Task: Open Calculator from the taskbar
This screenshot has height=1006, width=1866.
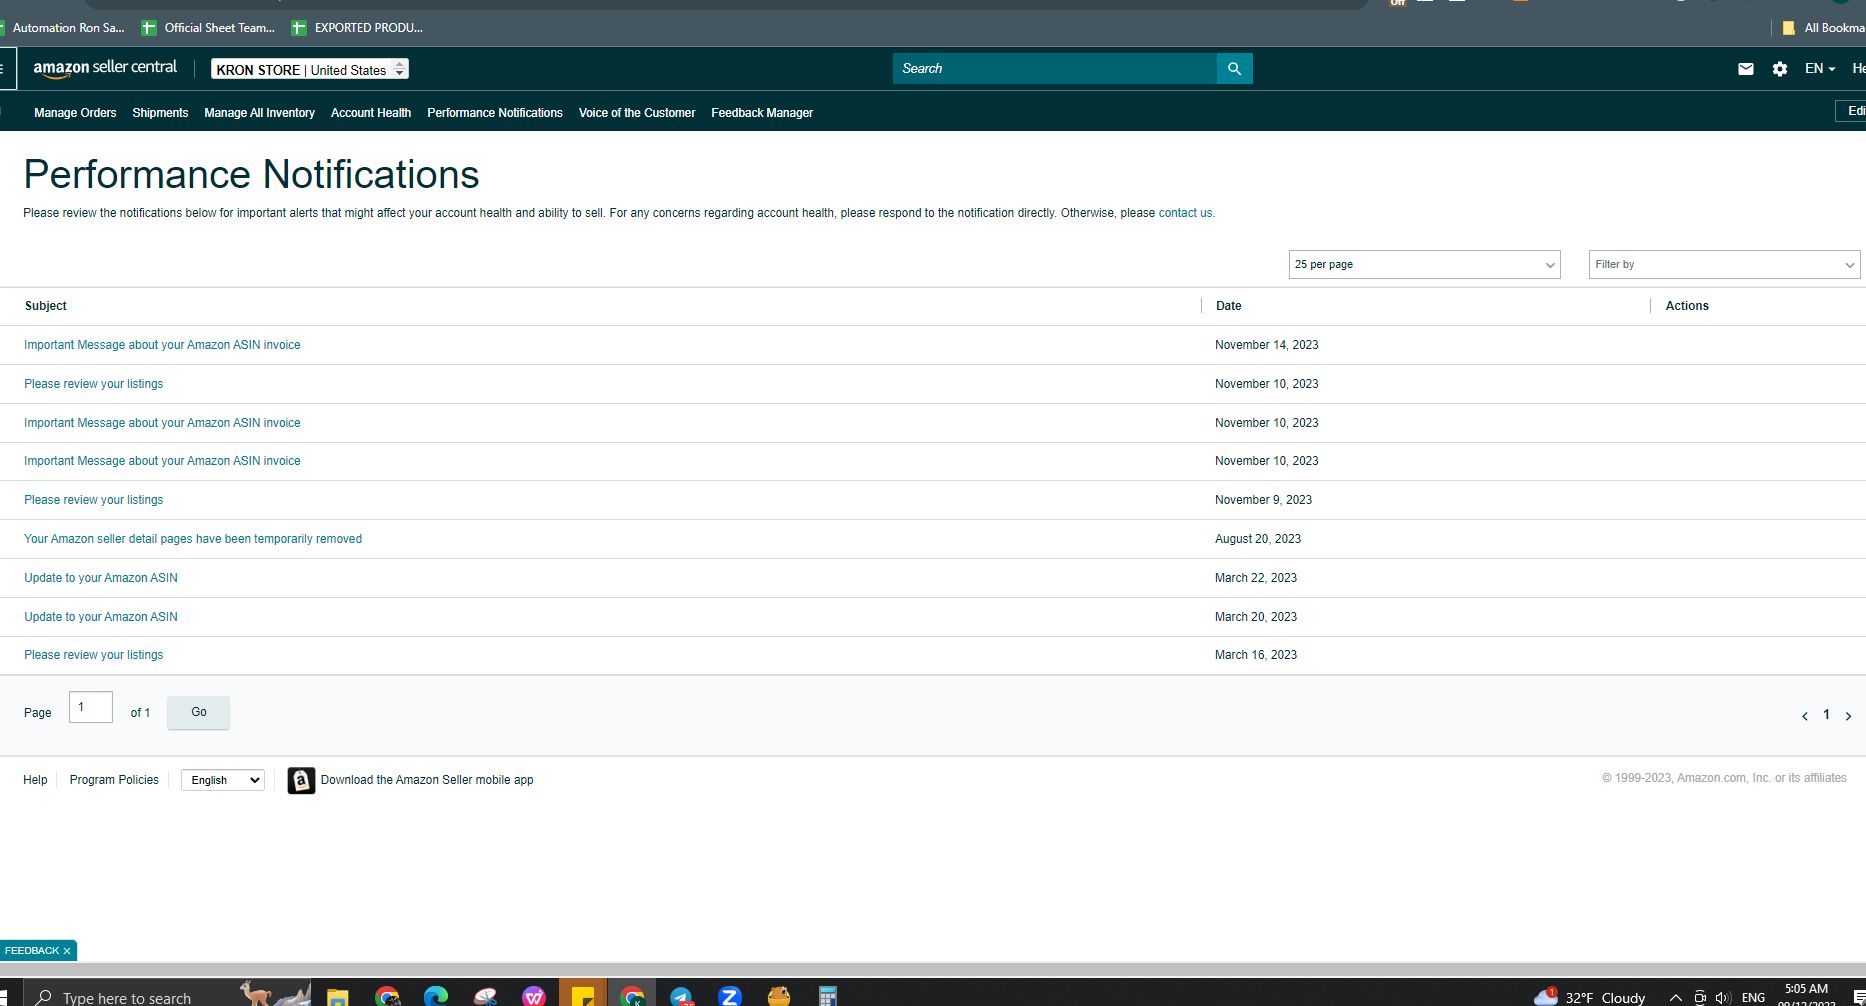Action: click(x=827, y=996)
